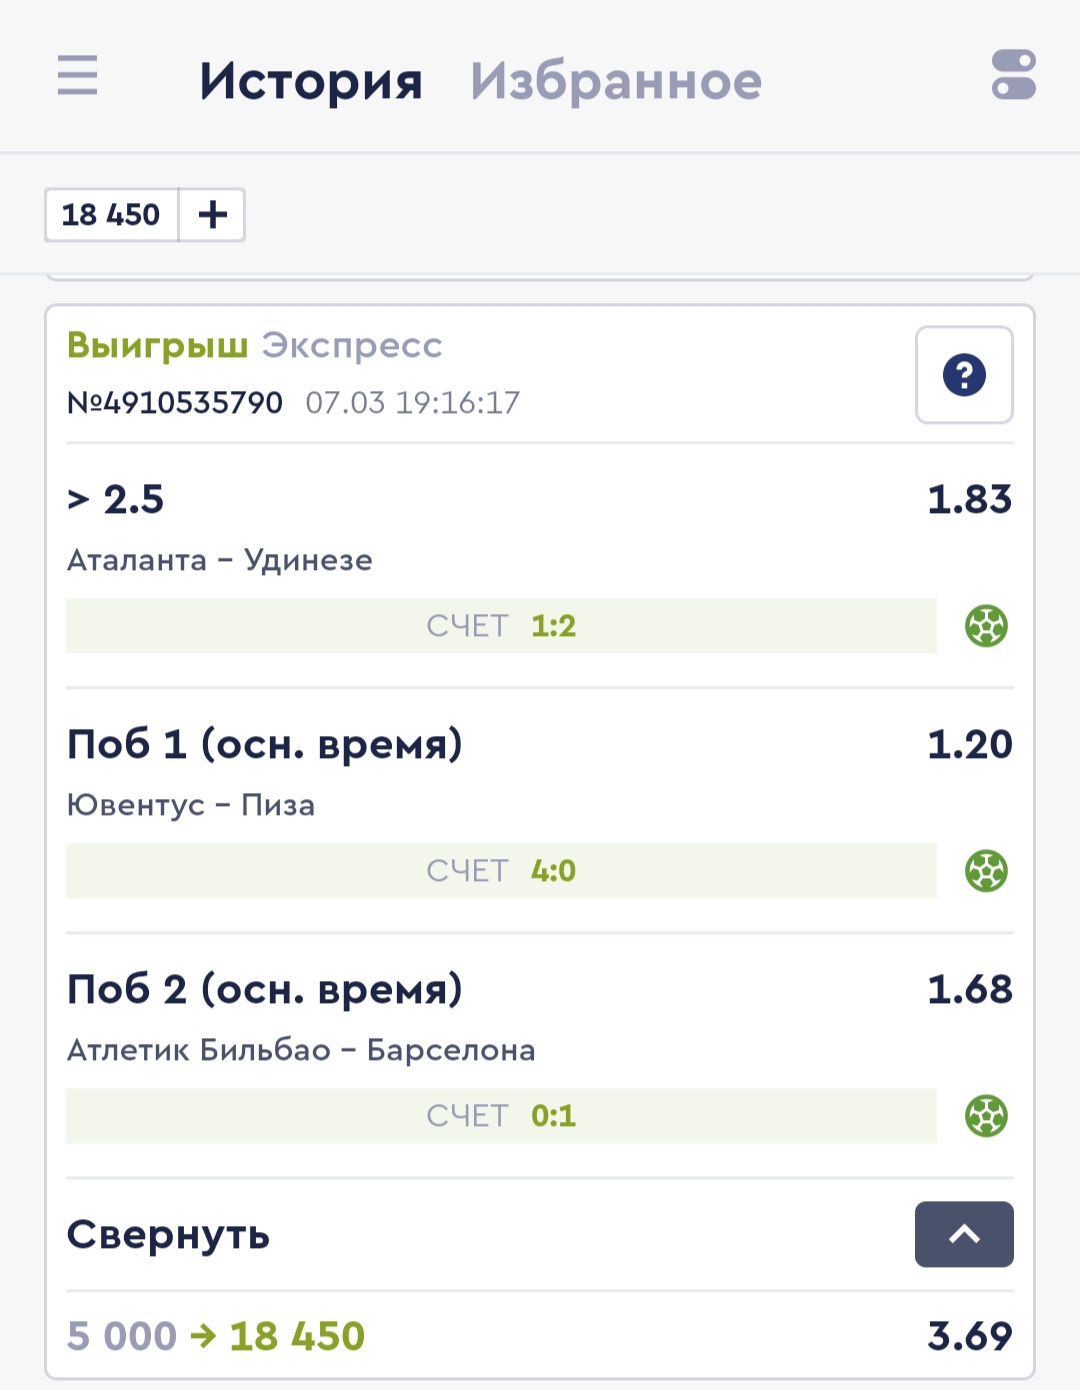Viewport: 1080px width, 1390px height.
Task: Click the 18 450 balance field
Action: pos(111,215)
